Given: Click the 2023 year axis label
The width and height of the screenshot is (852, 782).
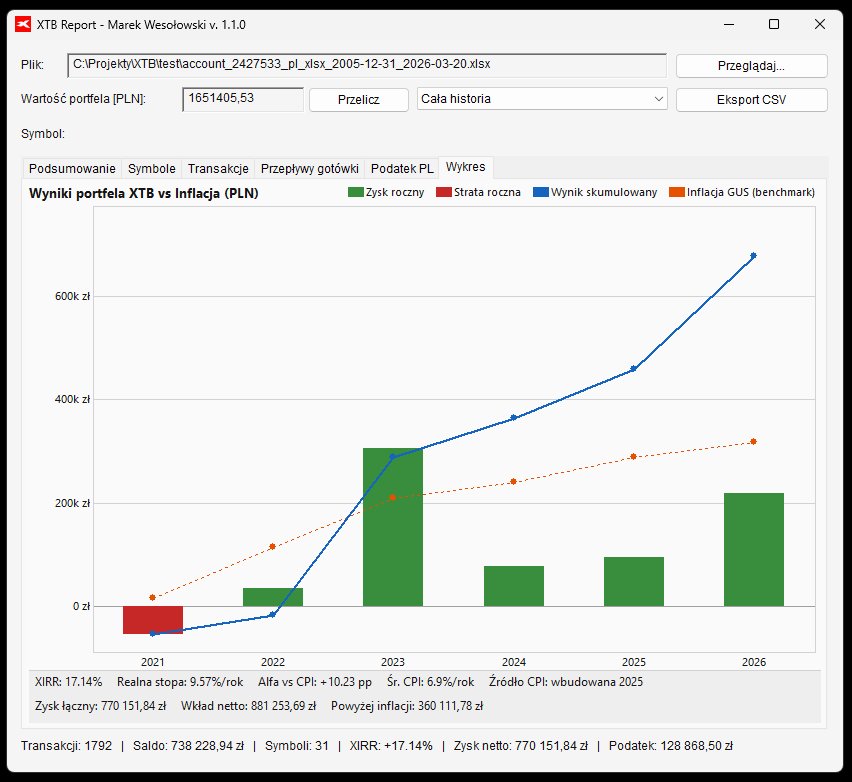Looking at the screenshot, I should coord(393,662).
